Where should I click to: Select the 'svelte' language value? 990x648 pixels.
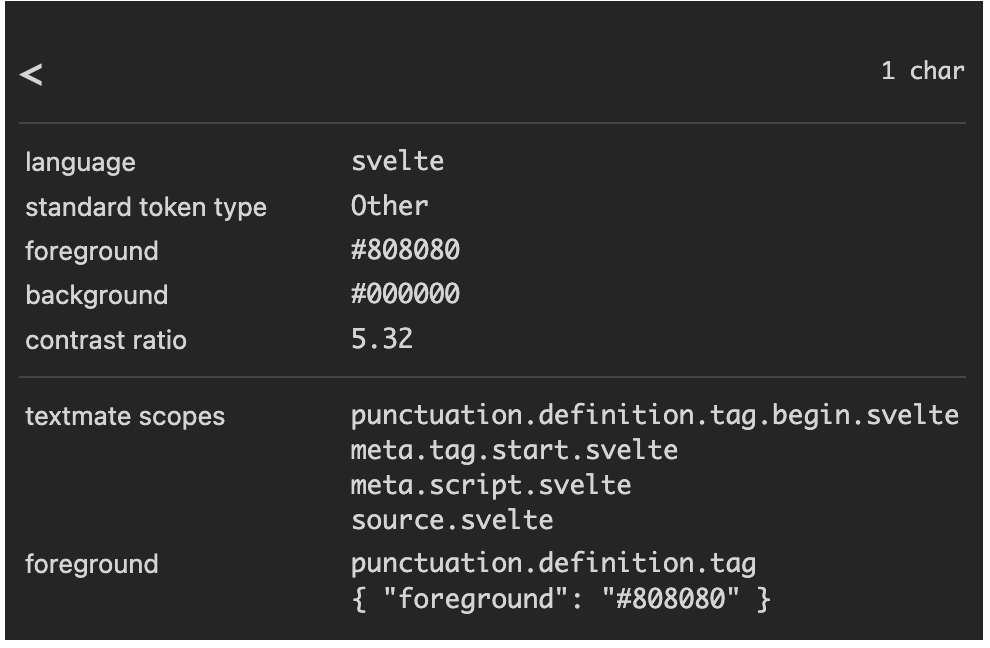coord(397,162)
